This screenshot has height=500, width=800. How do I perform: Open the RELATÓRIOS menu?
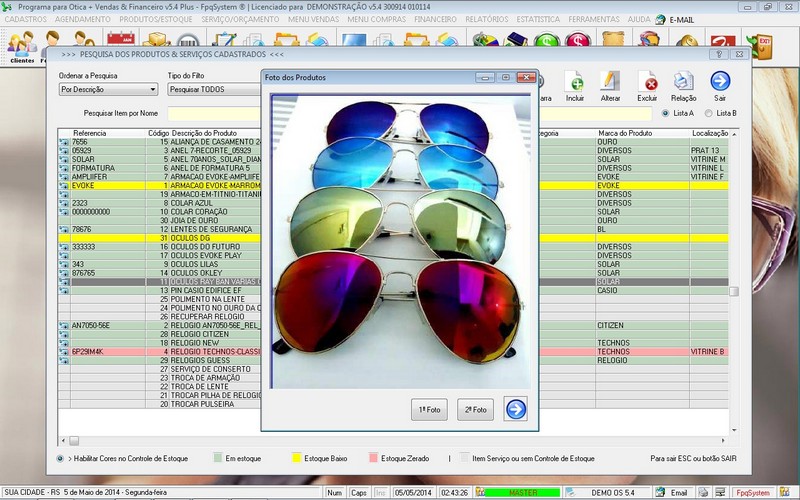486,19
